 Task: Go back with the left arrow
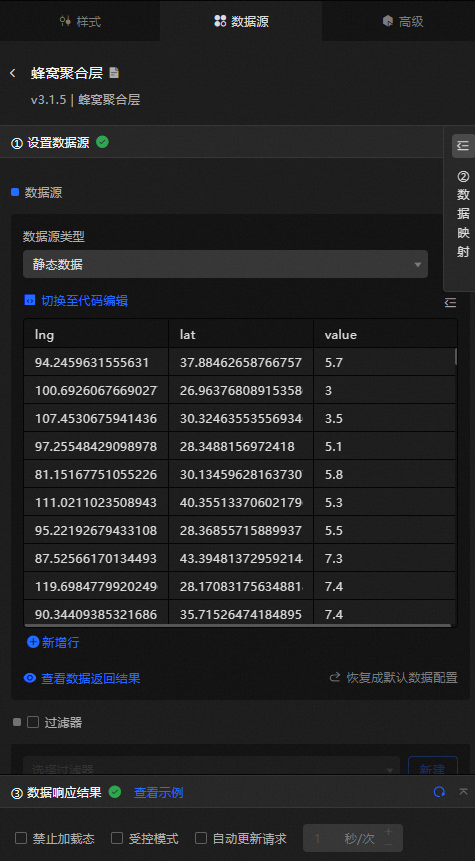13,73
